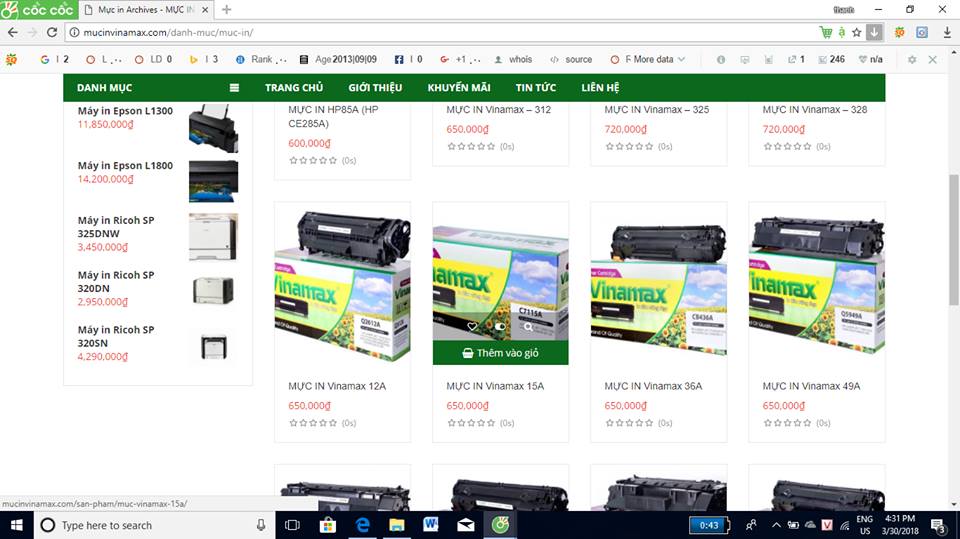This screenshot has width=960, height=539.
Task: Open SEO toolbar settings gear icon
Action: (x=912, y=60)
